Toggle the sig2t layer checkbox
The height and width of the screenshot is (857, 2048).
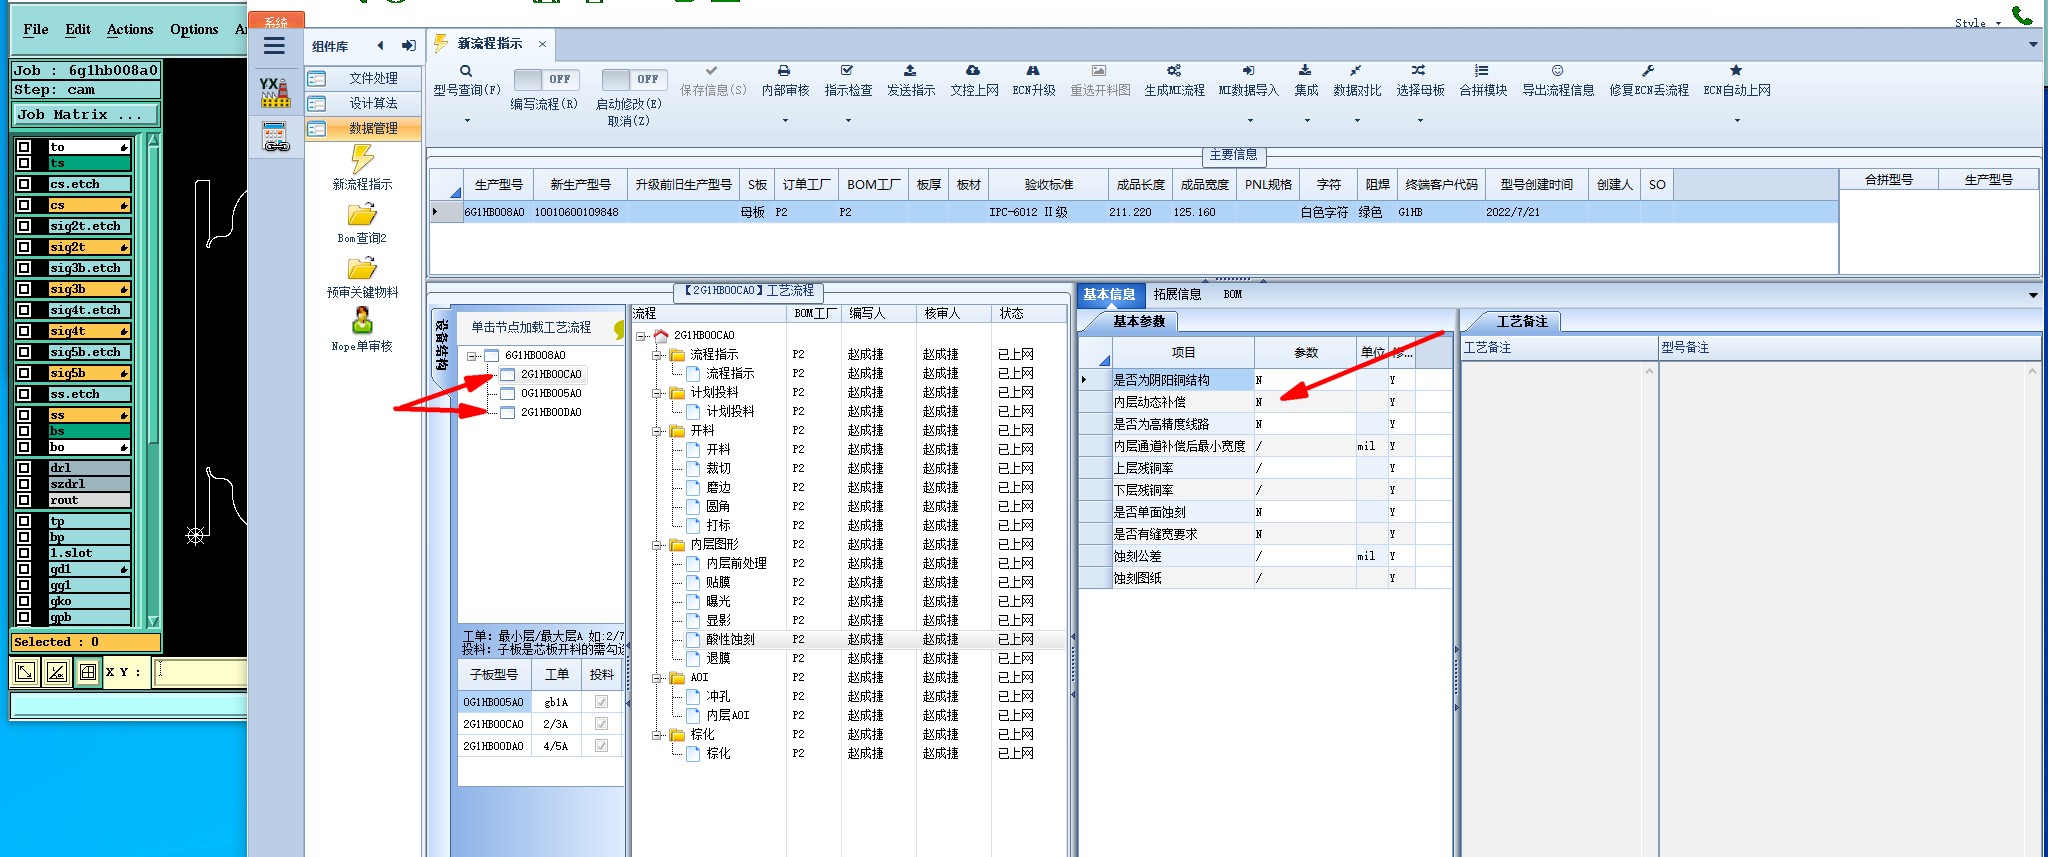click(24, 247)
